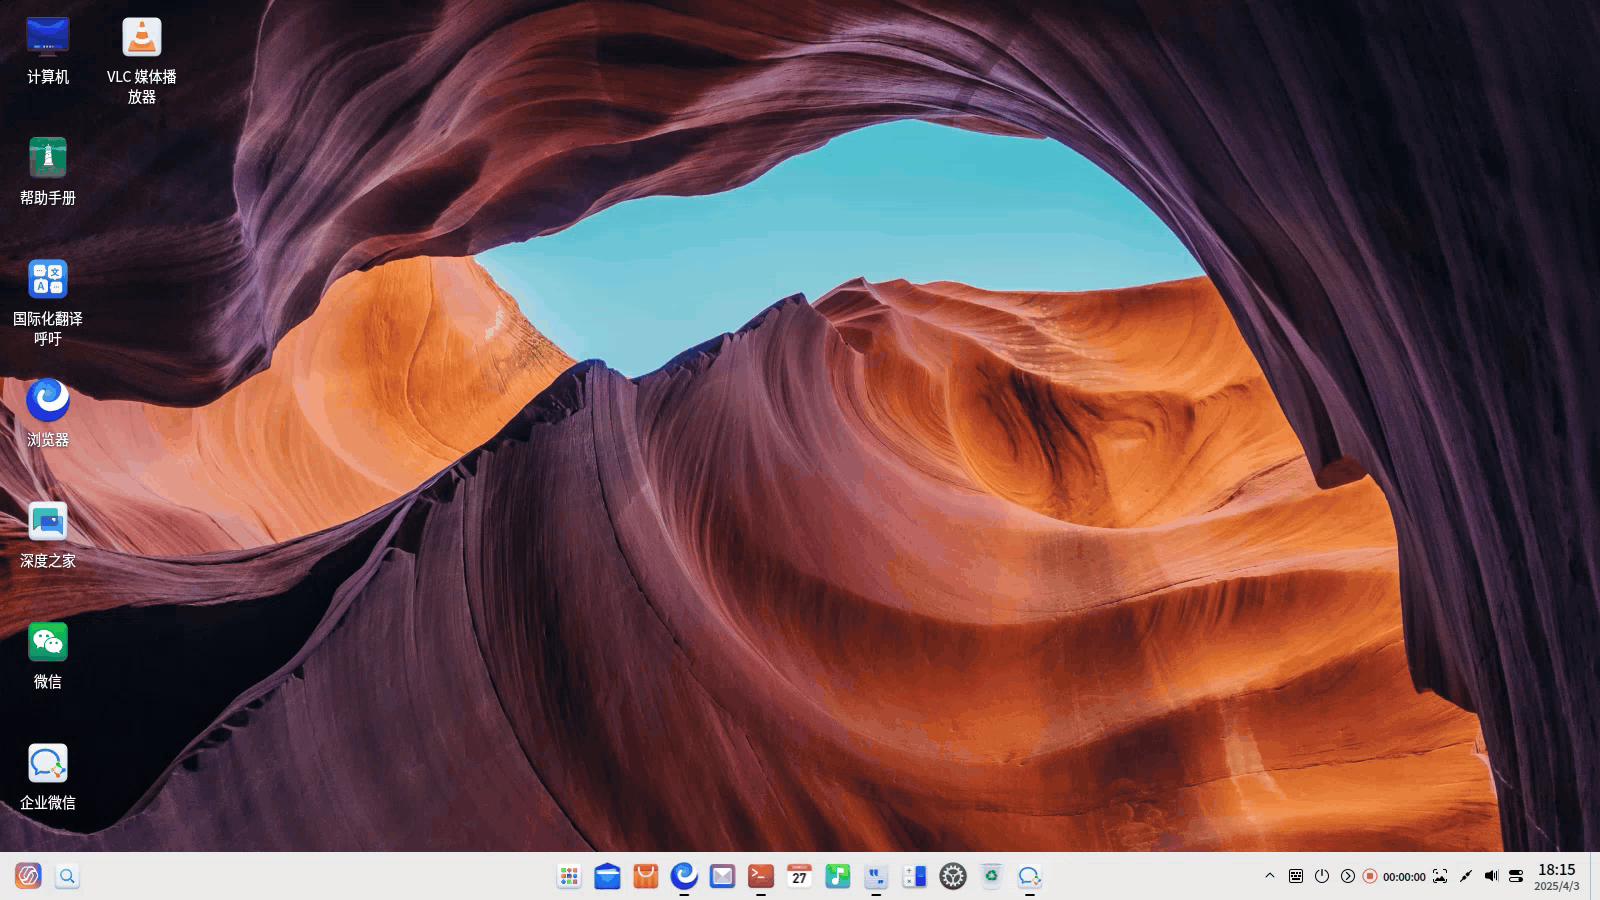
Task: Expand the hidden tray icons arrow
Action: [x=1270, y=875]
